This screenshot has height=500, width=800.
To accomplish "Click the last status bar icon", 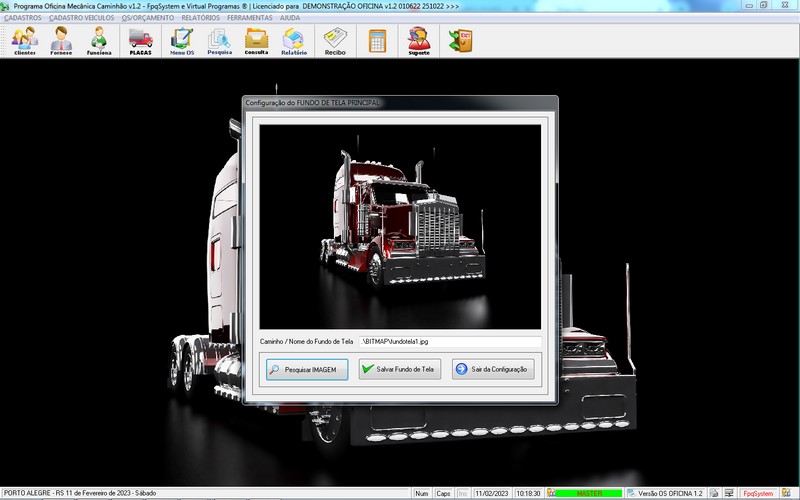I will tap(786, 493).
